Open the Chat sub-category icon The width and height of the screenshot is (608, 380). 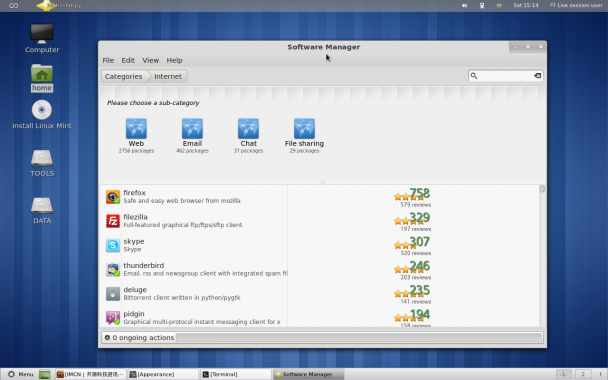(248, 128)
